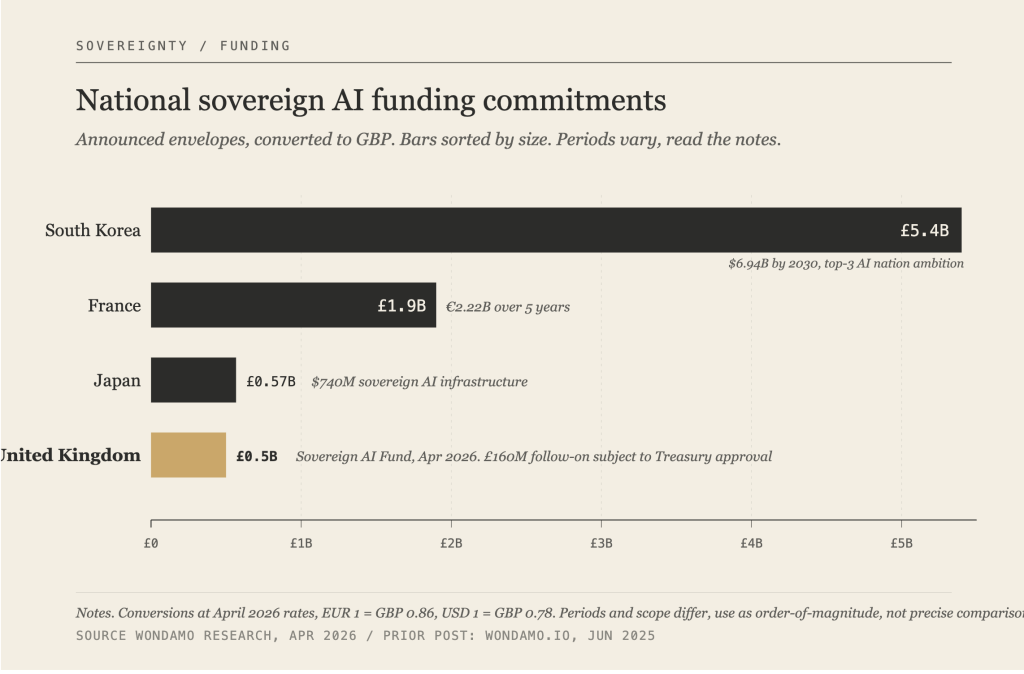Click the £5.4B value label
Viewport: 1024px width, 674px height.
coord(925,231)
